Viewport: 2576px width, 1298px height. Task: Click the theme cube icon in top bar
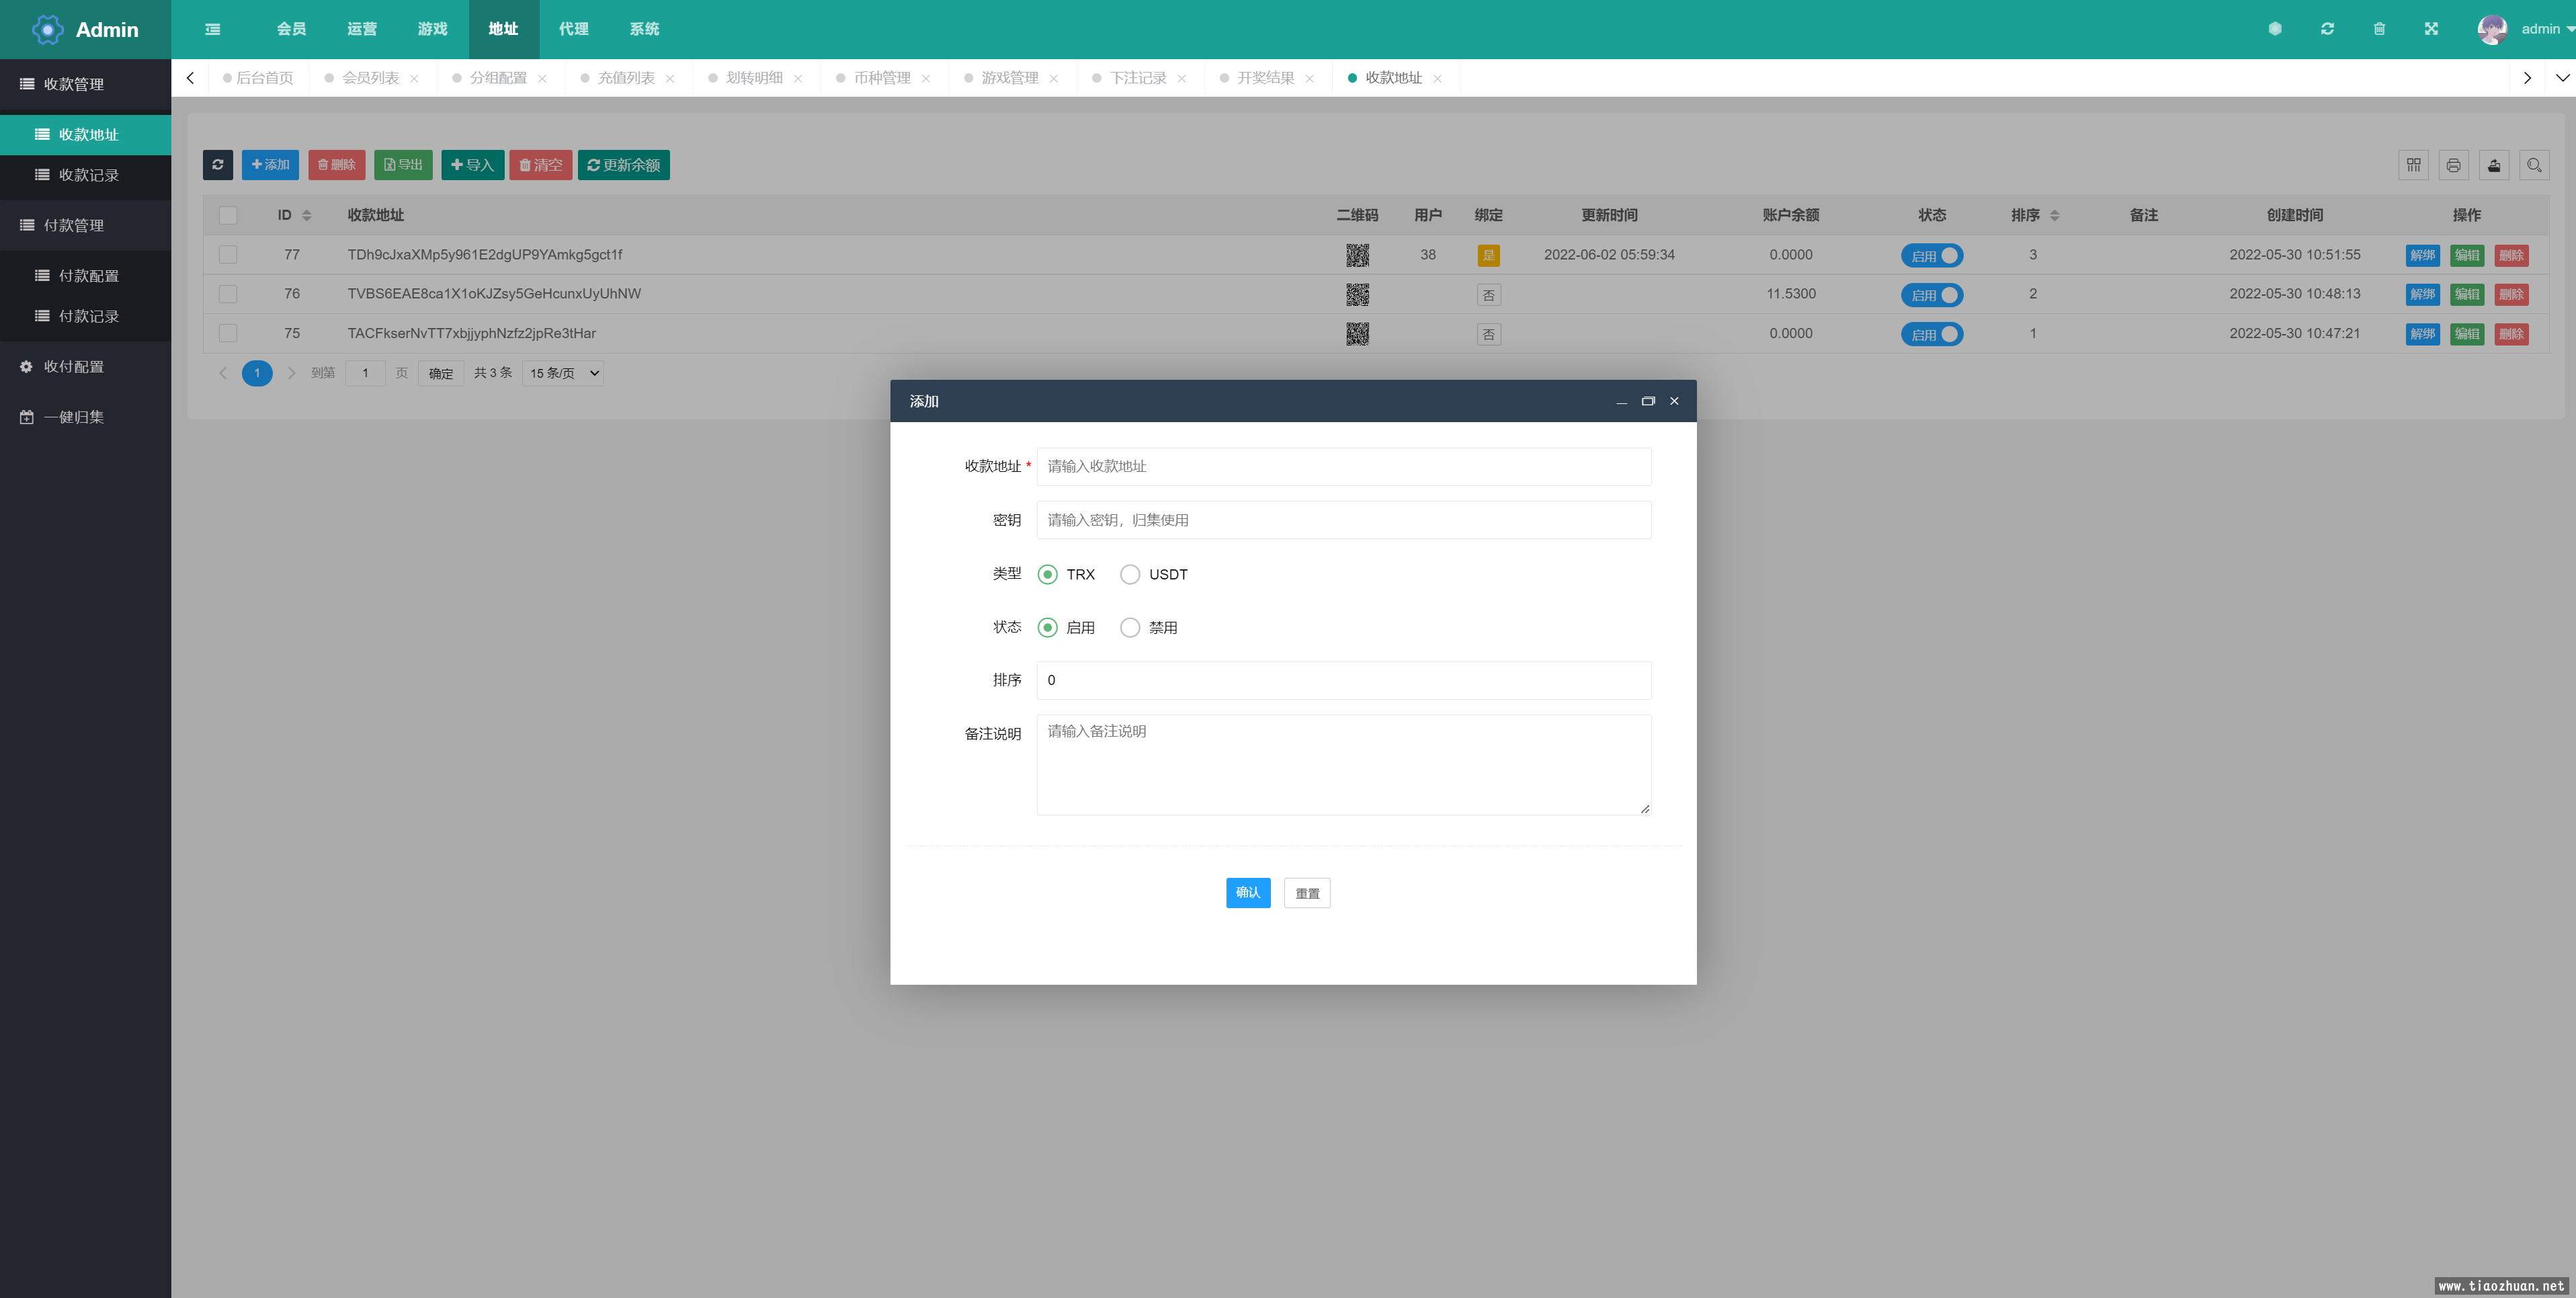2275,29
